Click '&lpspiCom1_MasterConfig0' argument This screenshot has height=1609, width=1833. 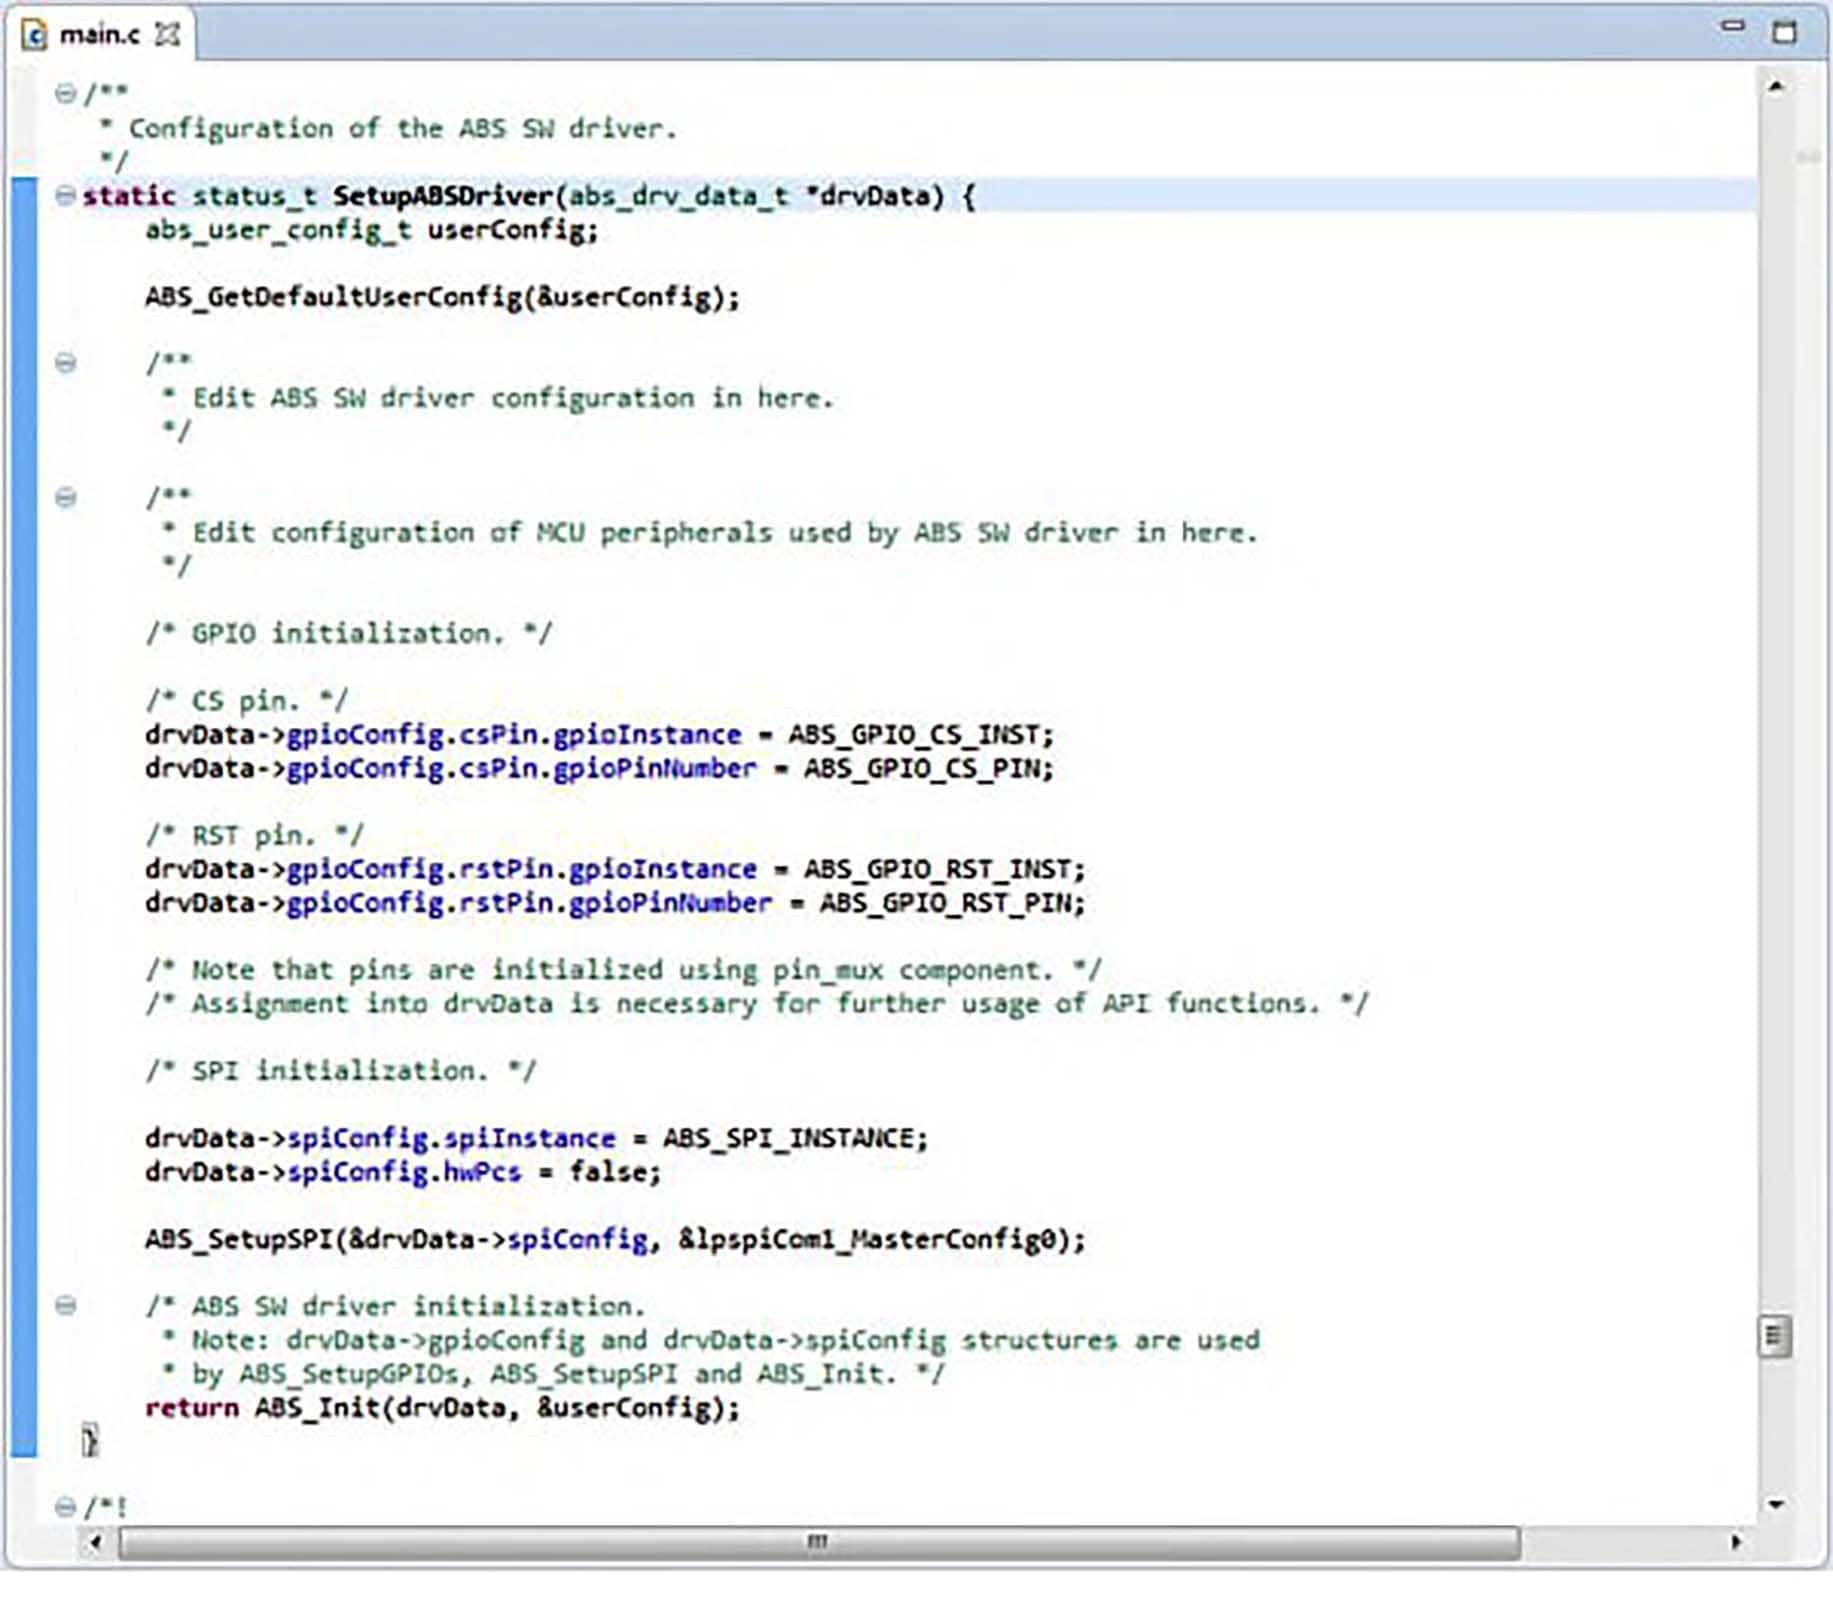(867, 1240)
